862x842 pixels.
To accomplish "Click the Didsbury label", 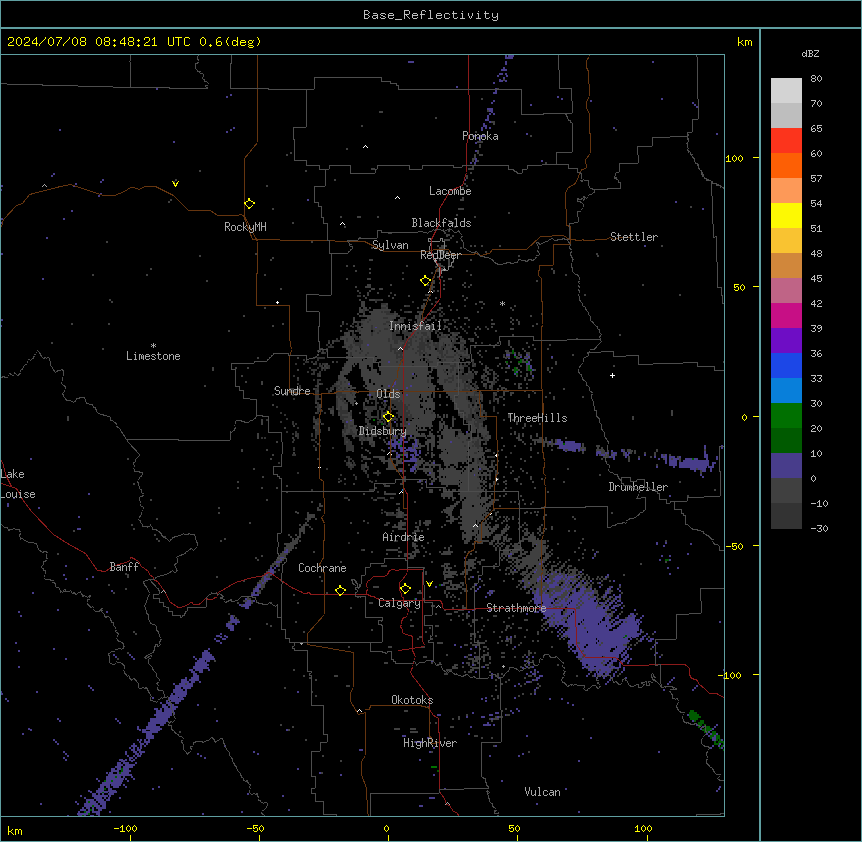I will pos(383,431).
